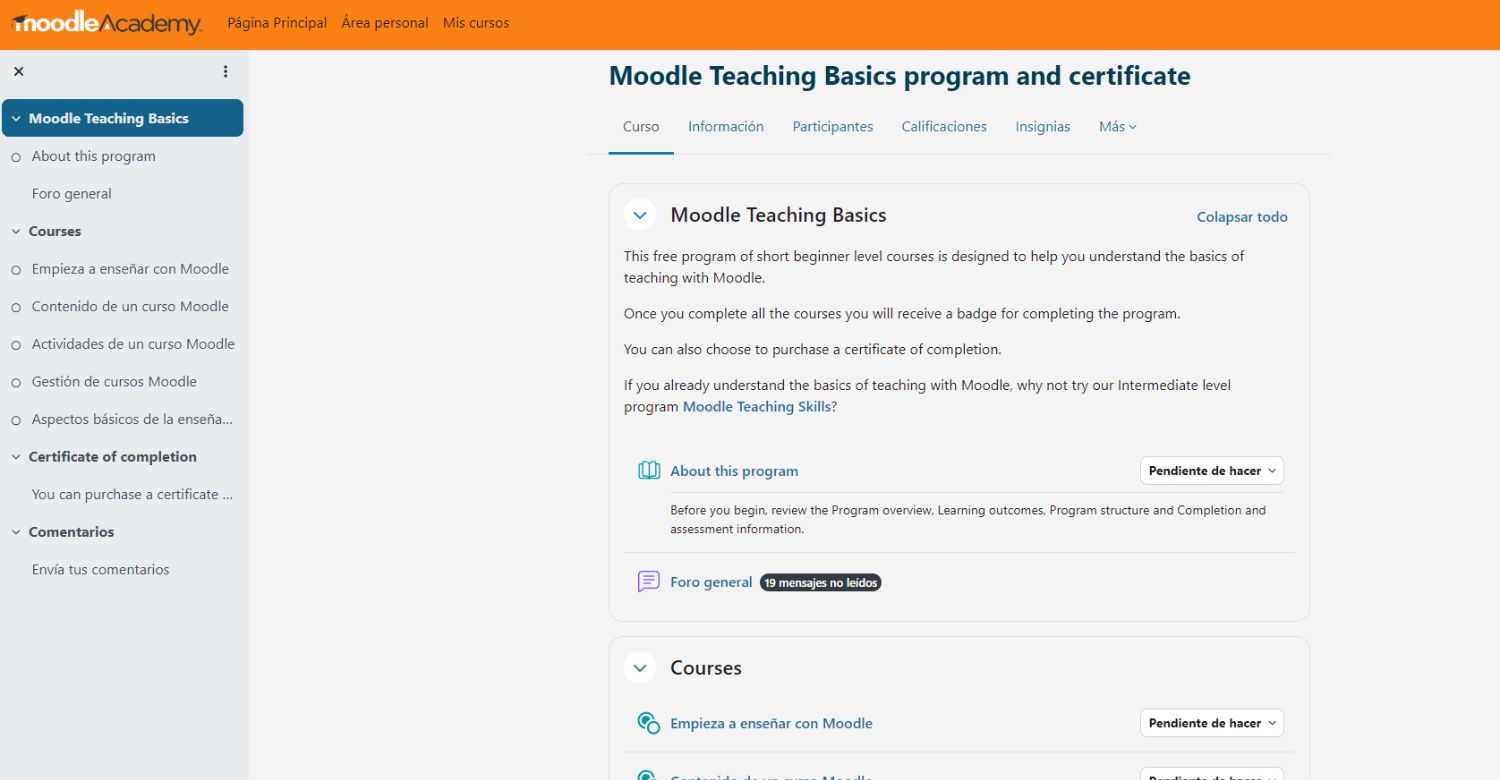Collapse the Moodle Teaching Basics section

640,215
